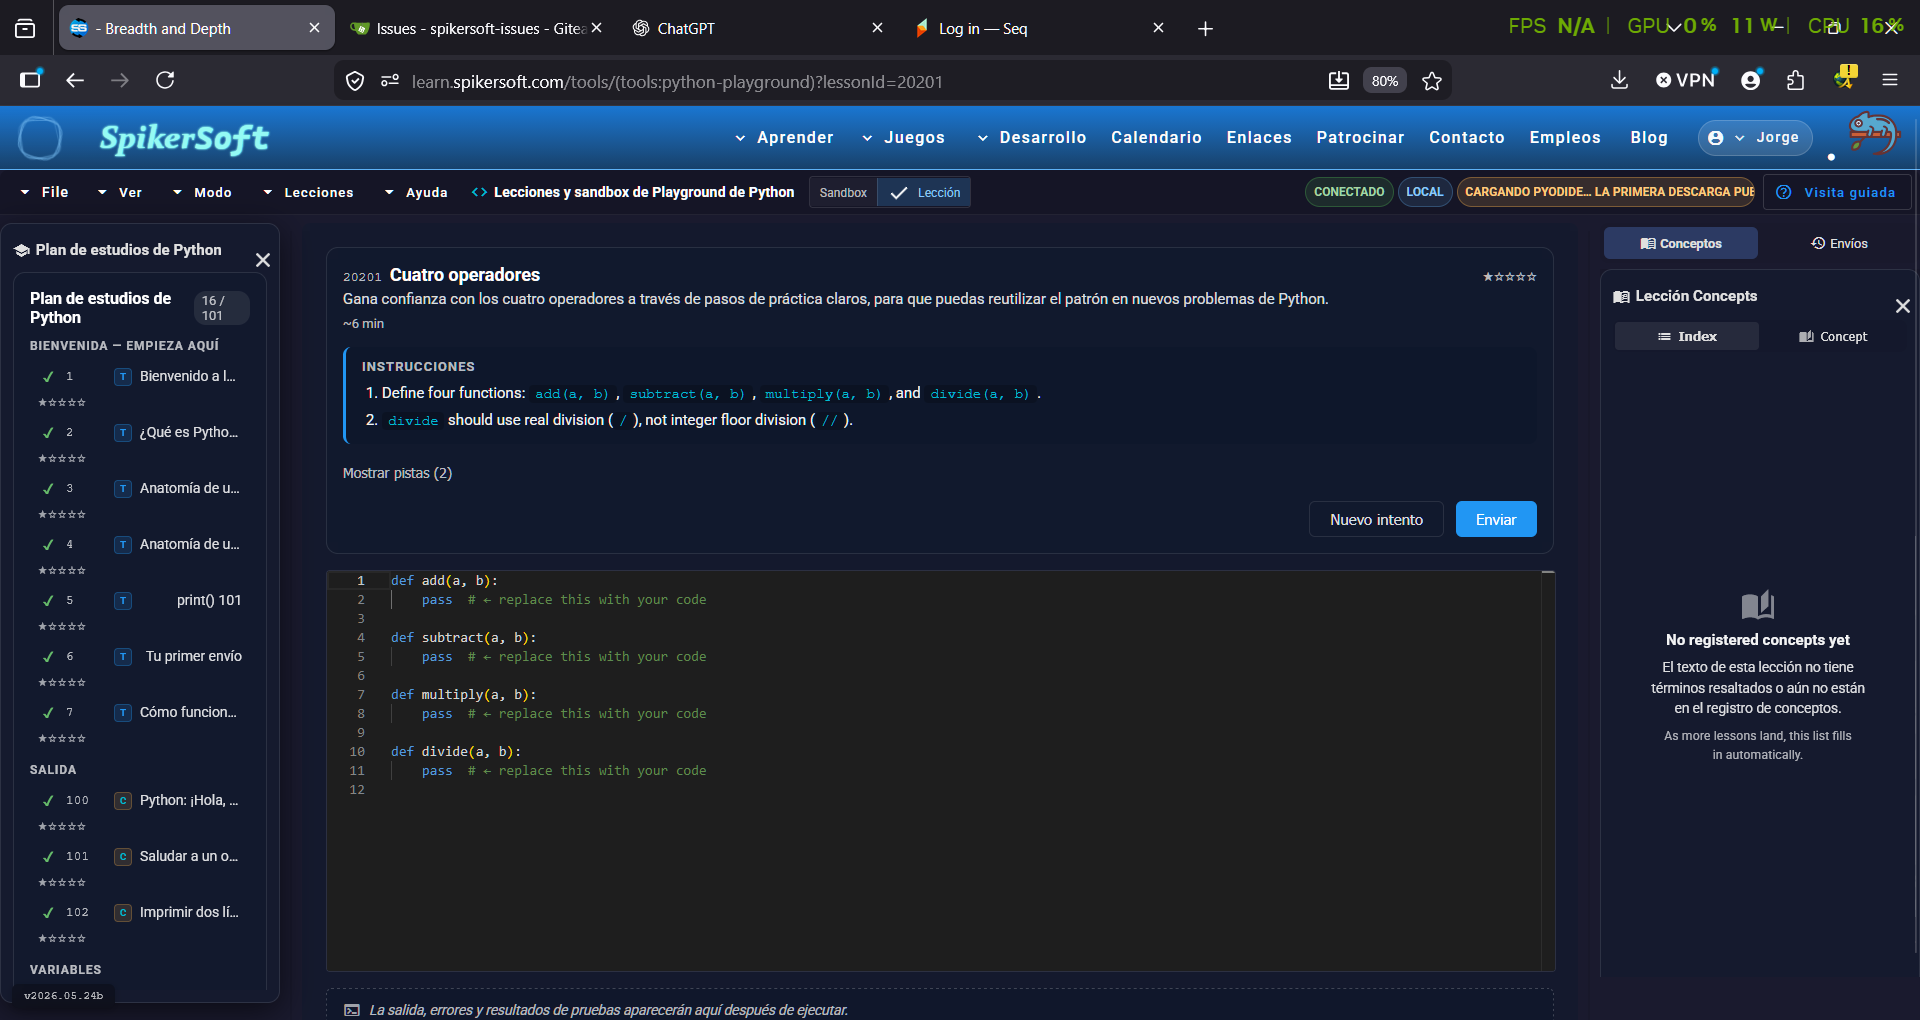Switch the mode toggle to Lección

click(925, 192)
